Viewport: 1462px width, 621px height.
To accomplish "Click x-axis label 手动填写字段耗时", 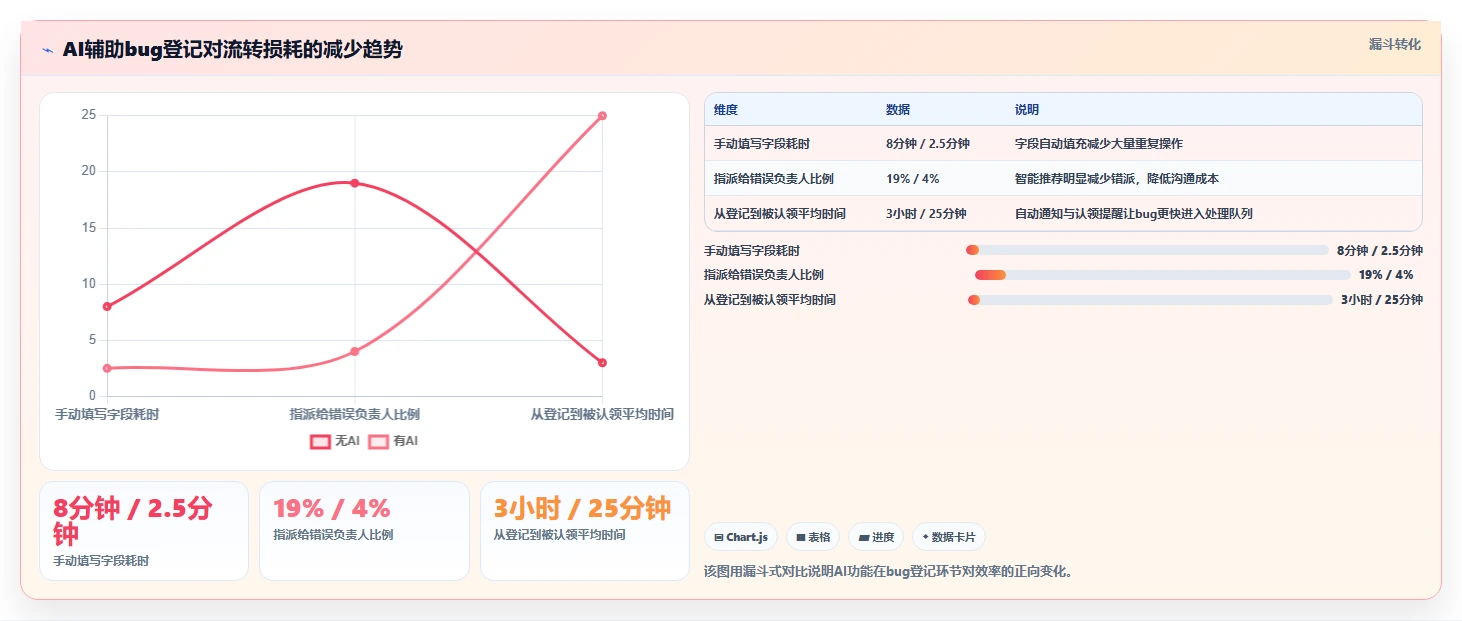I will tap(107, 414).
